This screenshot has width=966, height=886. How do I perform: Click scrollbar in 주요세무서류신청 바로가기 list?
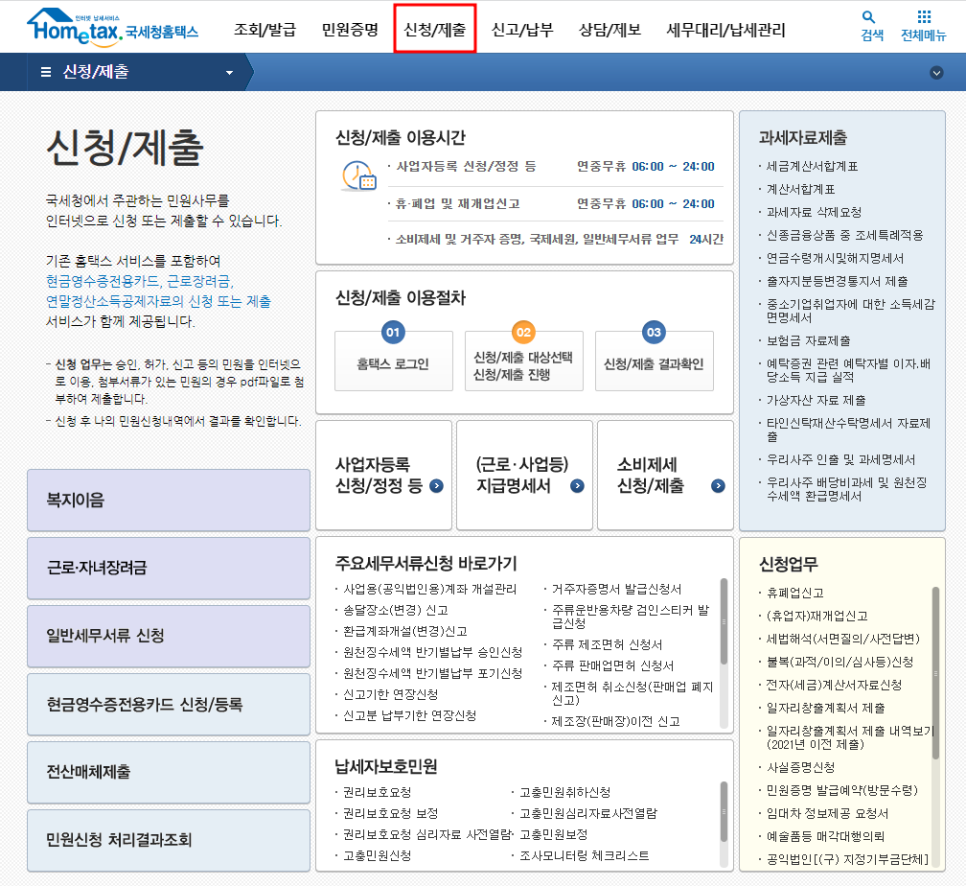(x=724, y=621)
